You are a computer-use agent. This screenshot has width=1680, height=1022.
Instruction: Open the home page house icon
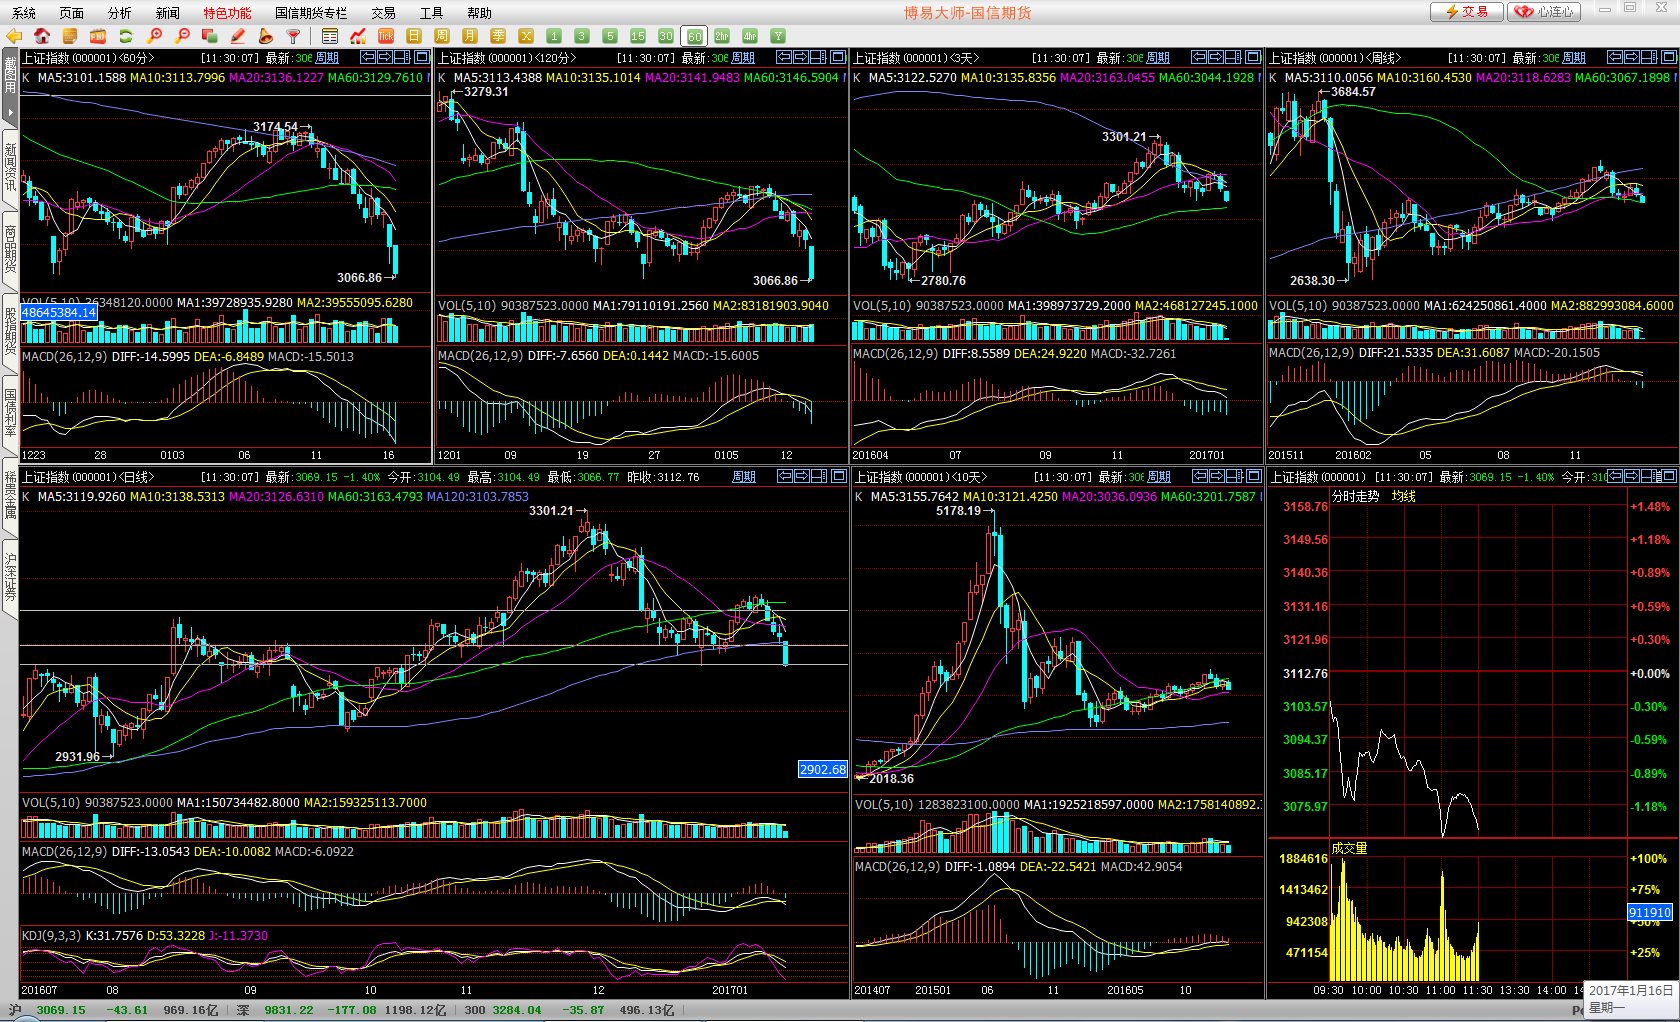tap(42, 36)
